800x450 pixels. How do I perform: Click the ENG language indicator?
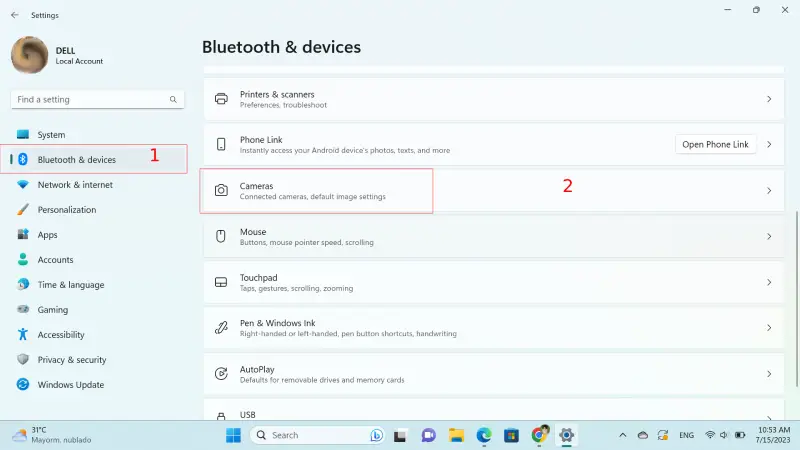[x=686, y=435]
